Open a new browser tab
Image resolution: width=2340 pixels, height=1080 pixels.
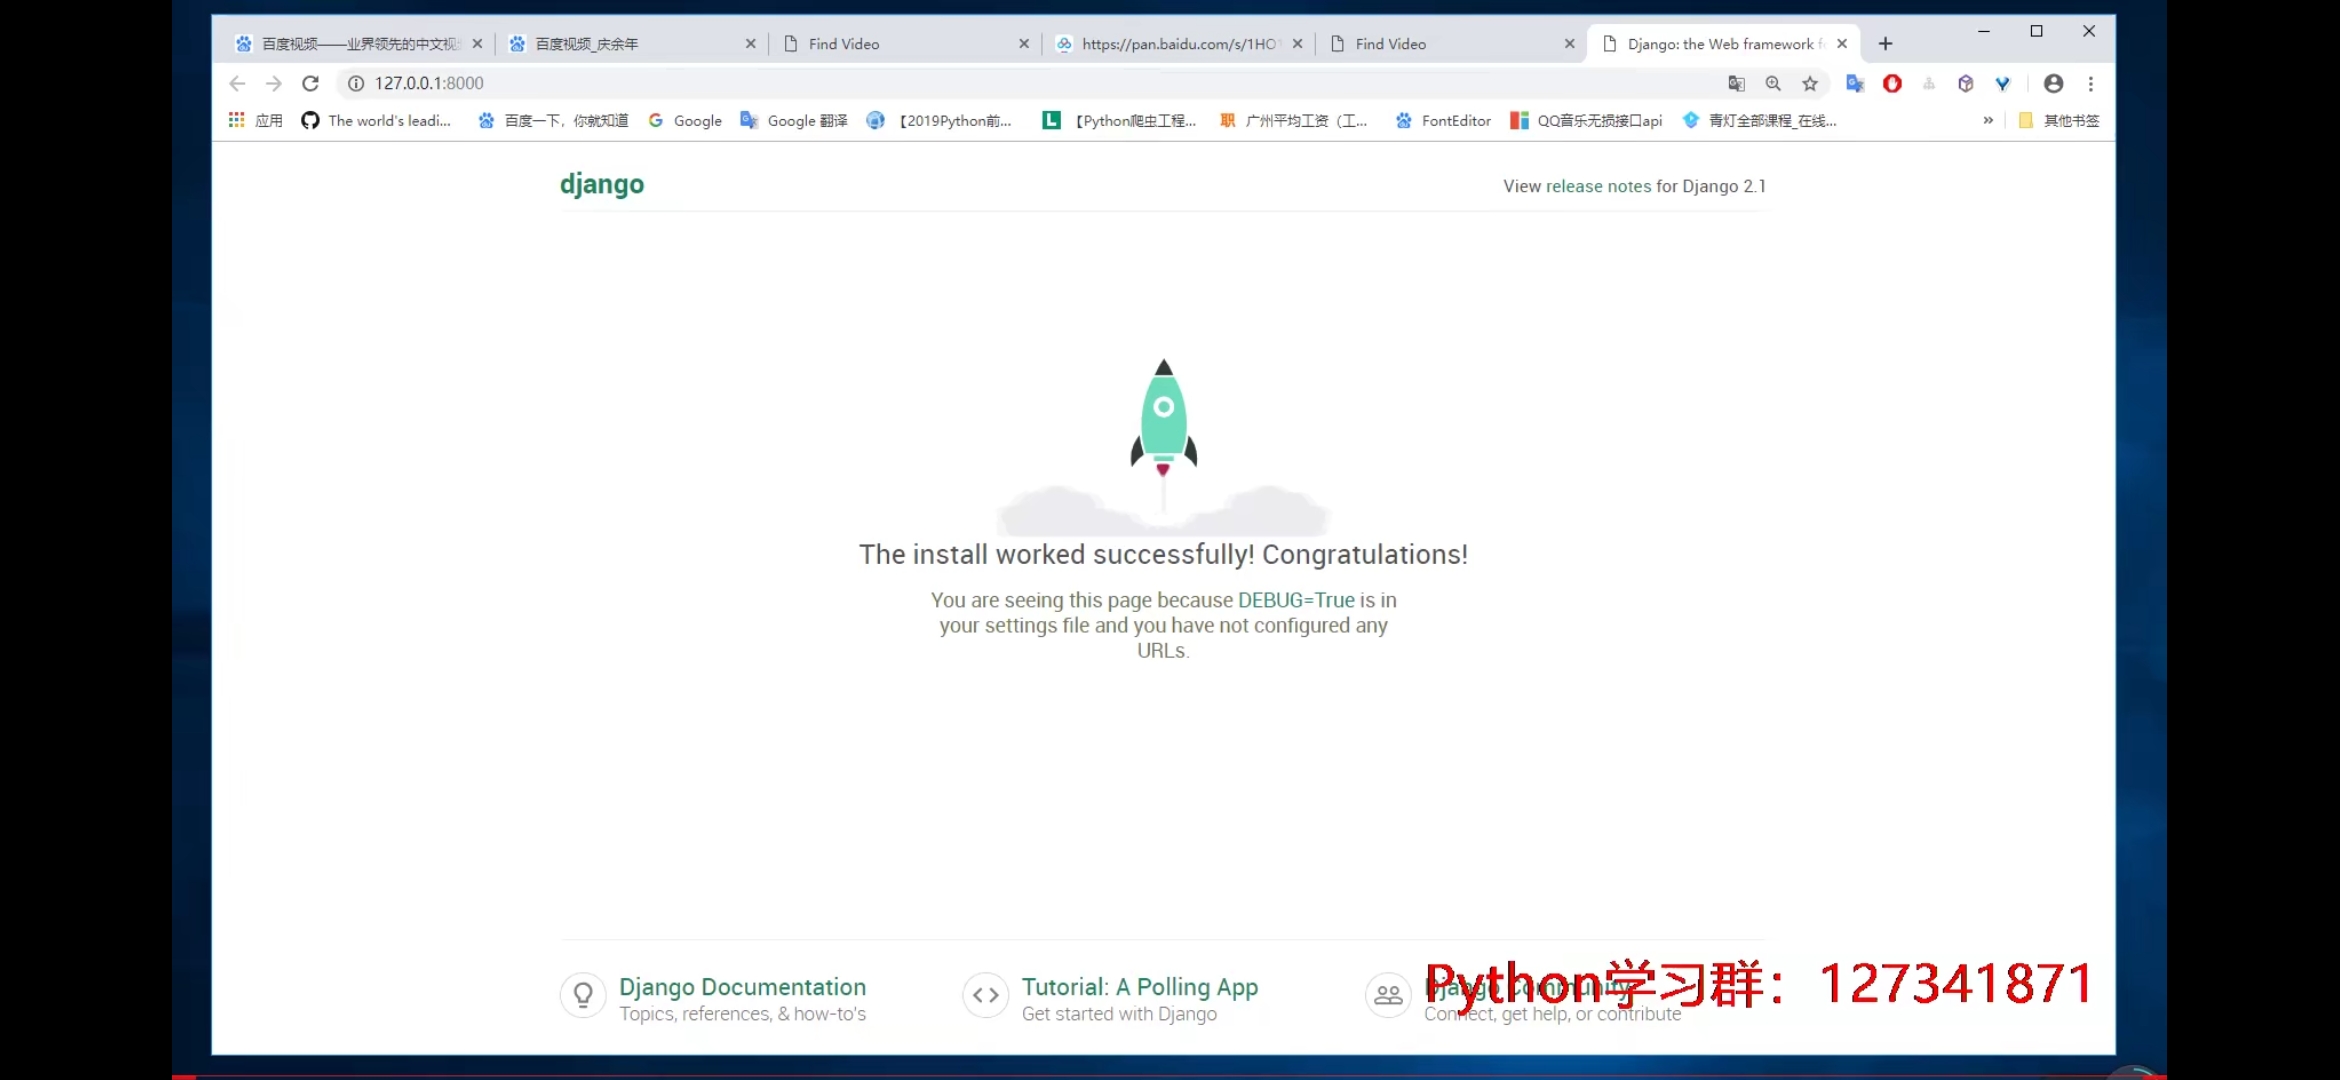point(1885,43)
